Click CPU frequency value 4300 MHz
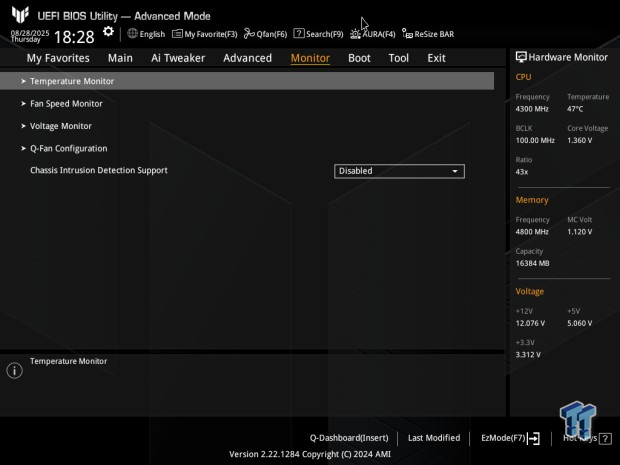Screen dimensions: 620x465 pos(532,109)
